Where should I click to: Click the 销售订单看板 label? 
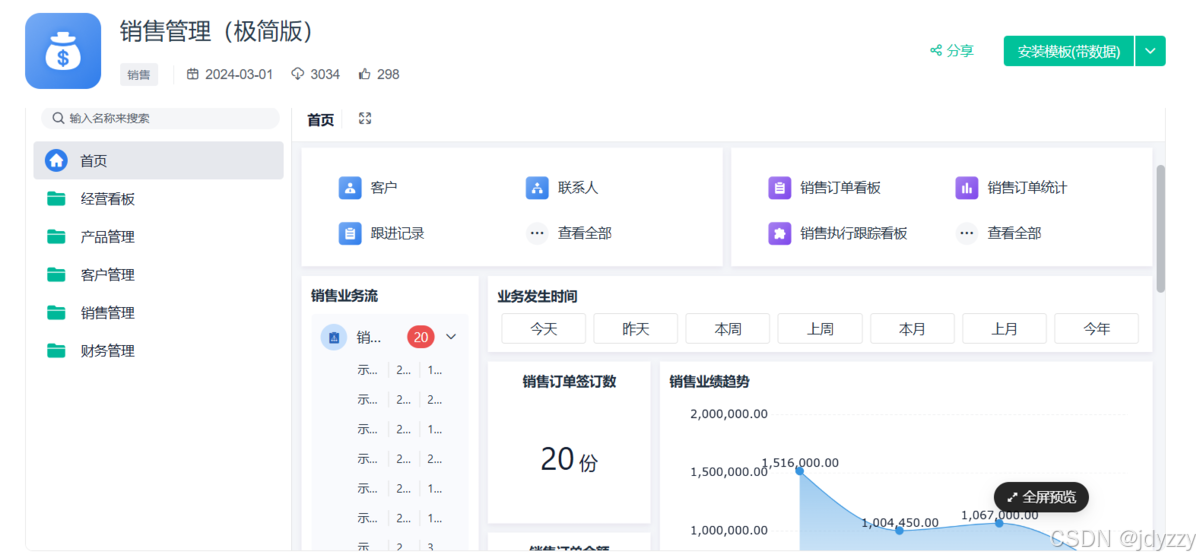tap(840, 187)
